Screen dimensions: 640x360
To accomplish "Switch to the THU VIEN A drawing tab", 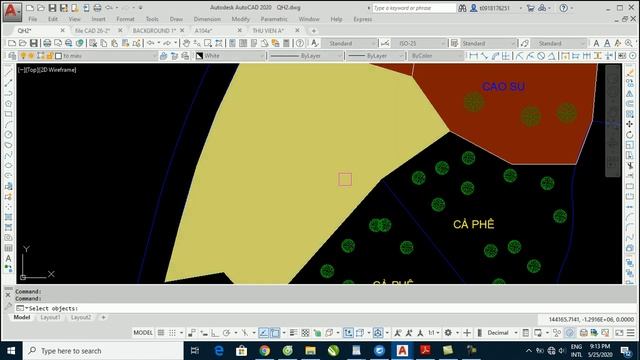I will [268, 31].
